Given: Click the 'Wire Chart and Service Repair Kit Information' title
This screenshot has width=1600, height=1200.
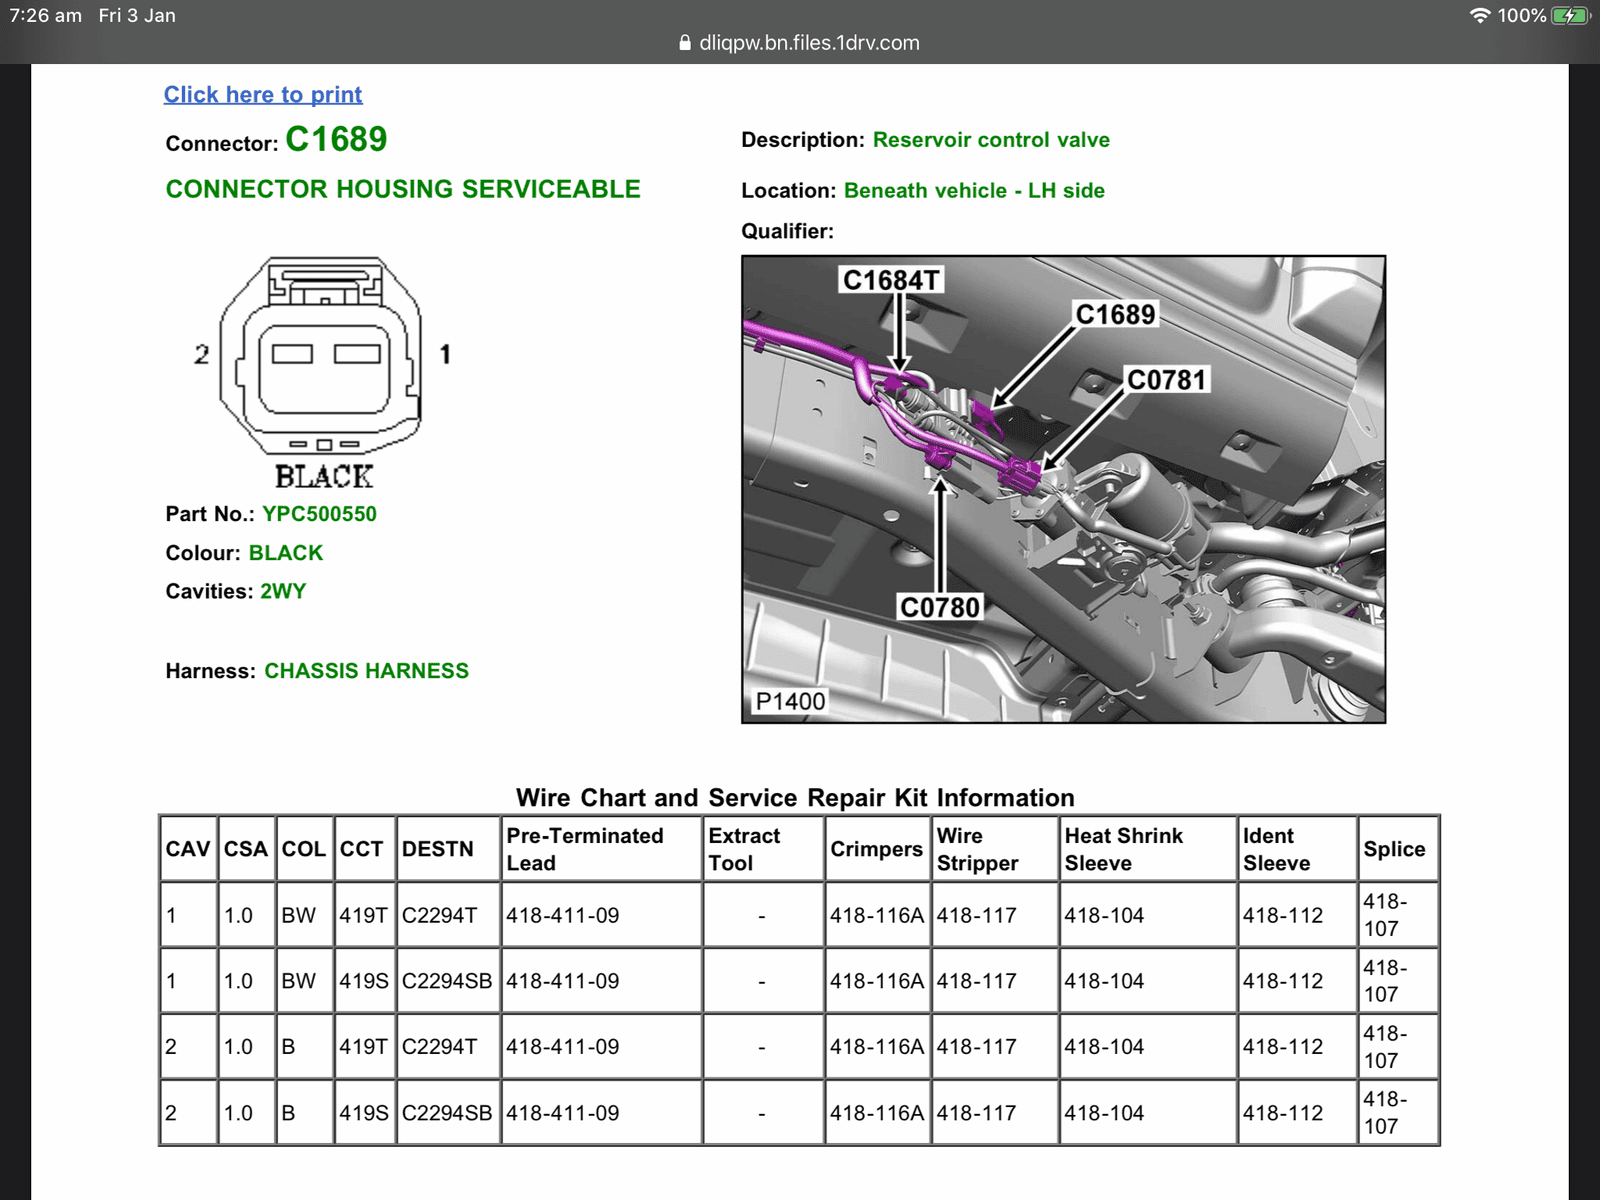Looking at the screenshot, I should coord(795,798).
